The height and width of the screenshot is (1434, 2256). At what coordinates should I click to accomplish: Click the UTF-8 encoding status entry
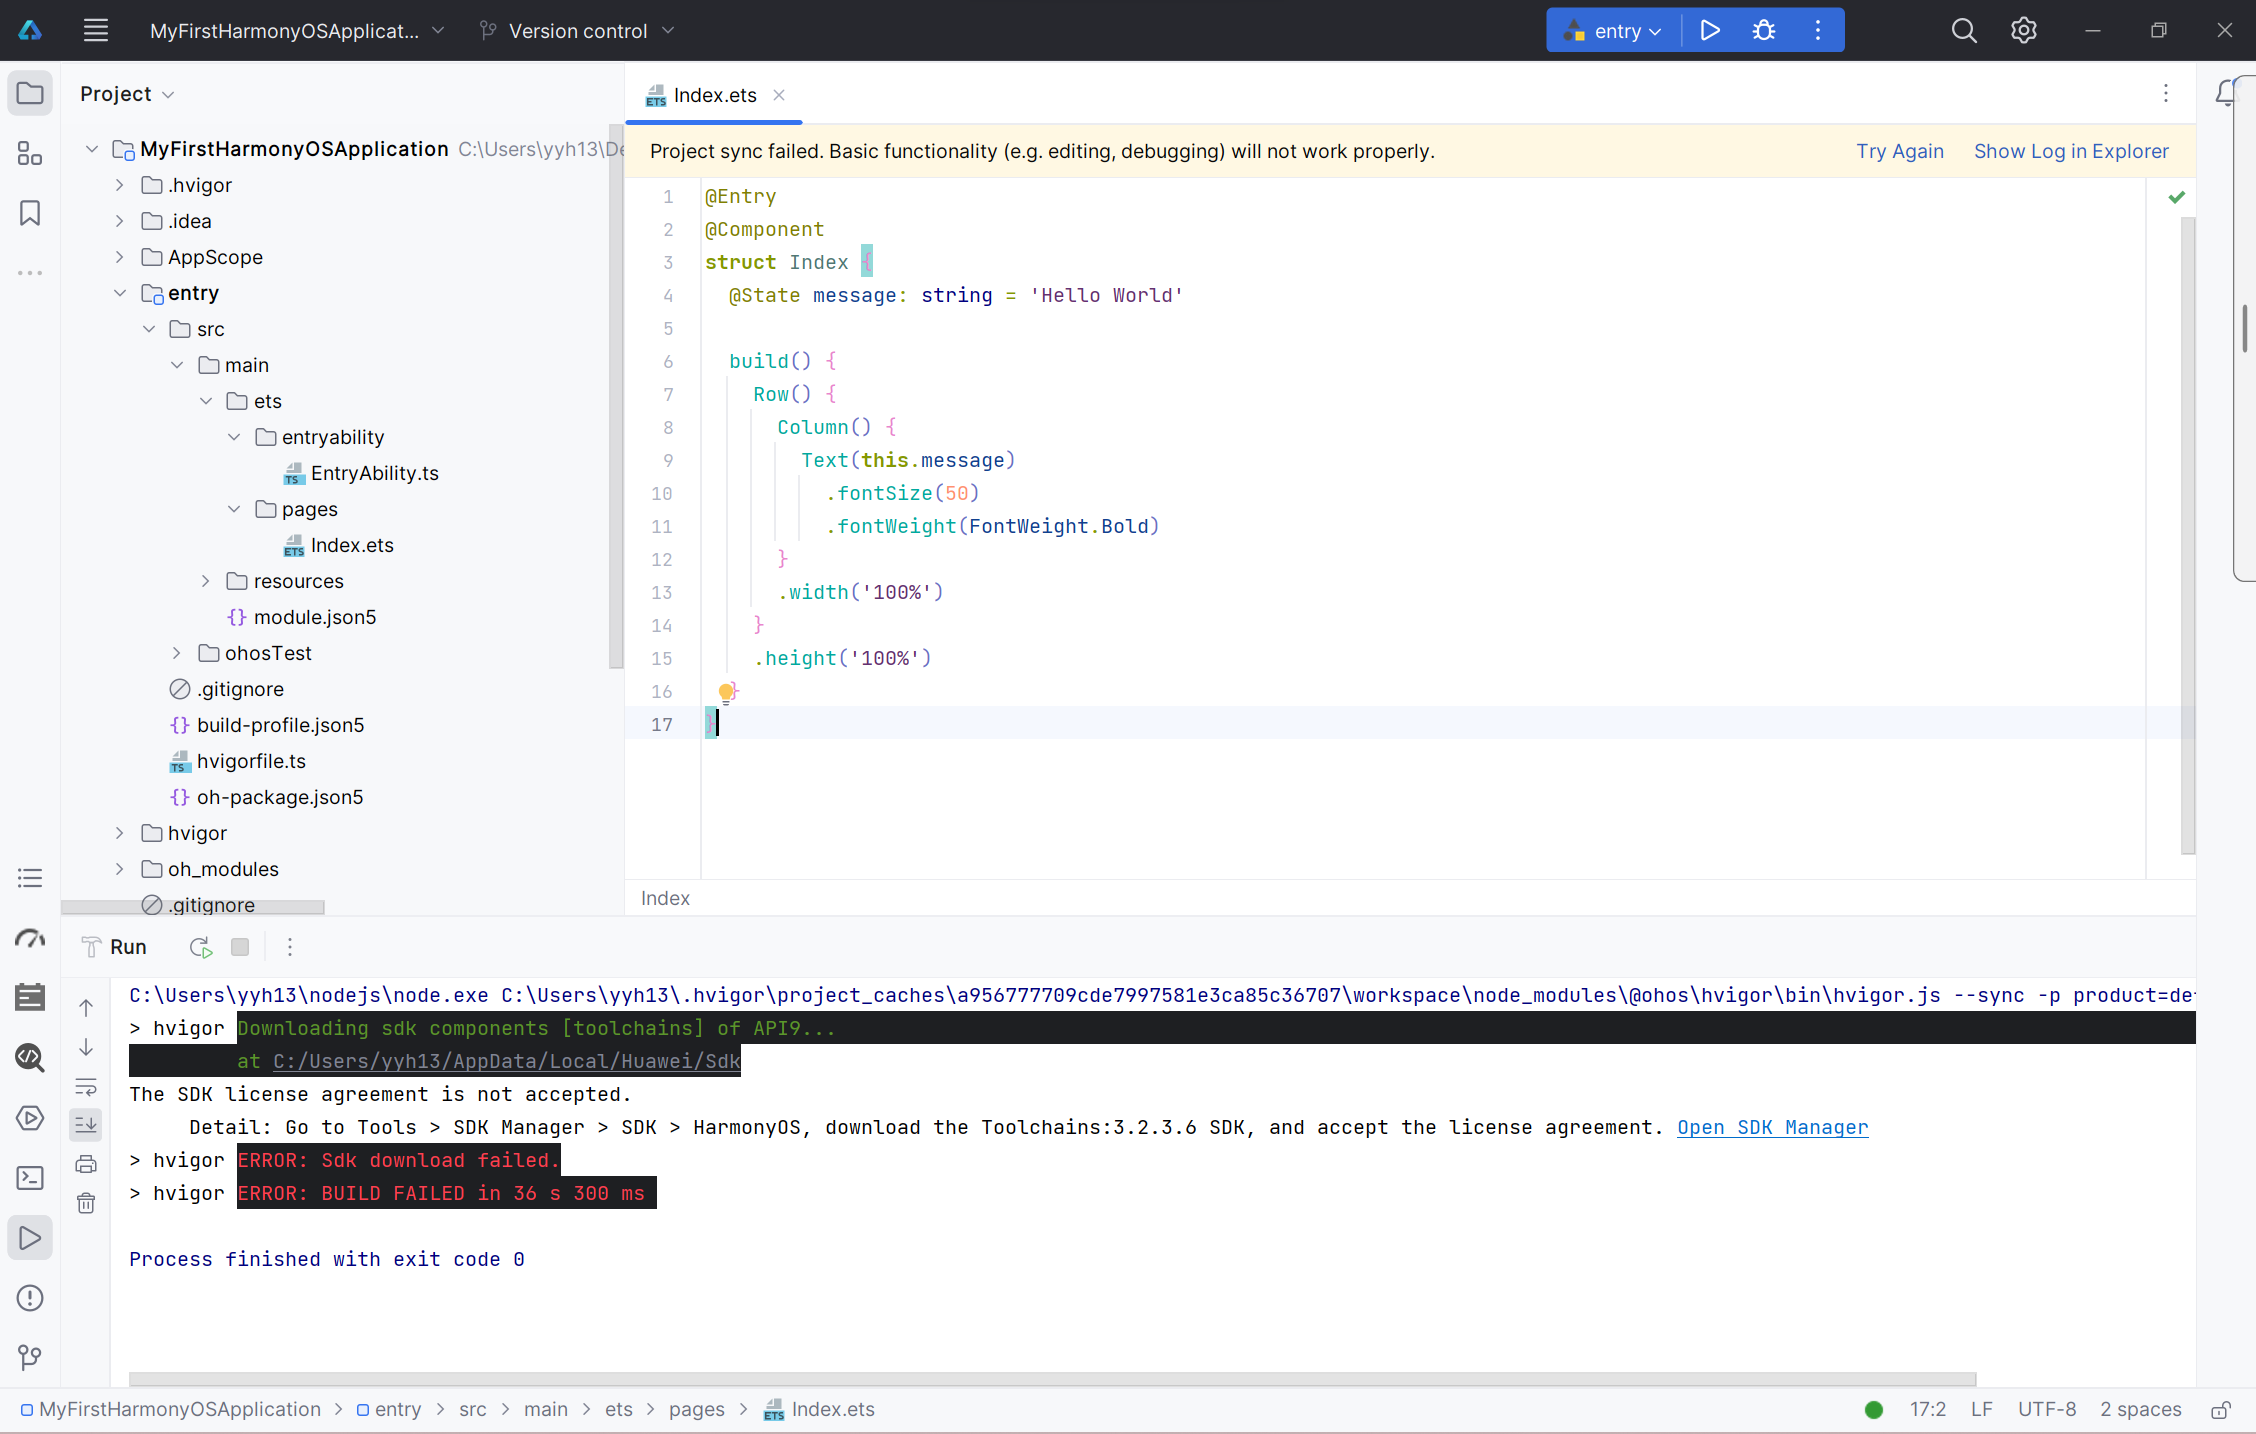pos(2046,1409)
